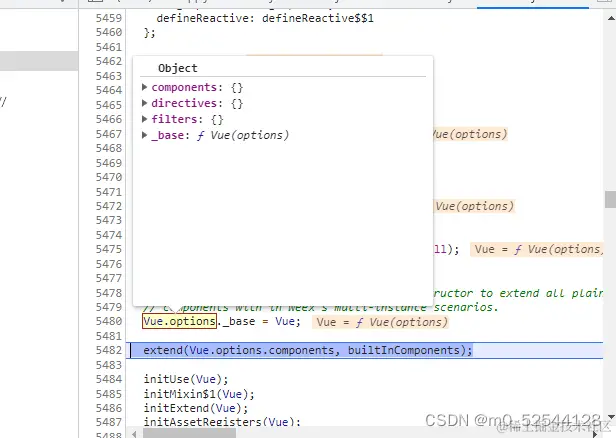Viewport: 616px width, 438px height.
Task: Click line number 5480 gutter
Action: tap(109, 322)
